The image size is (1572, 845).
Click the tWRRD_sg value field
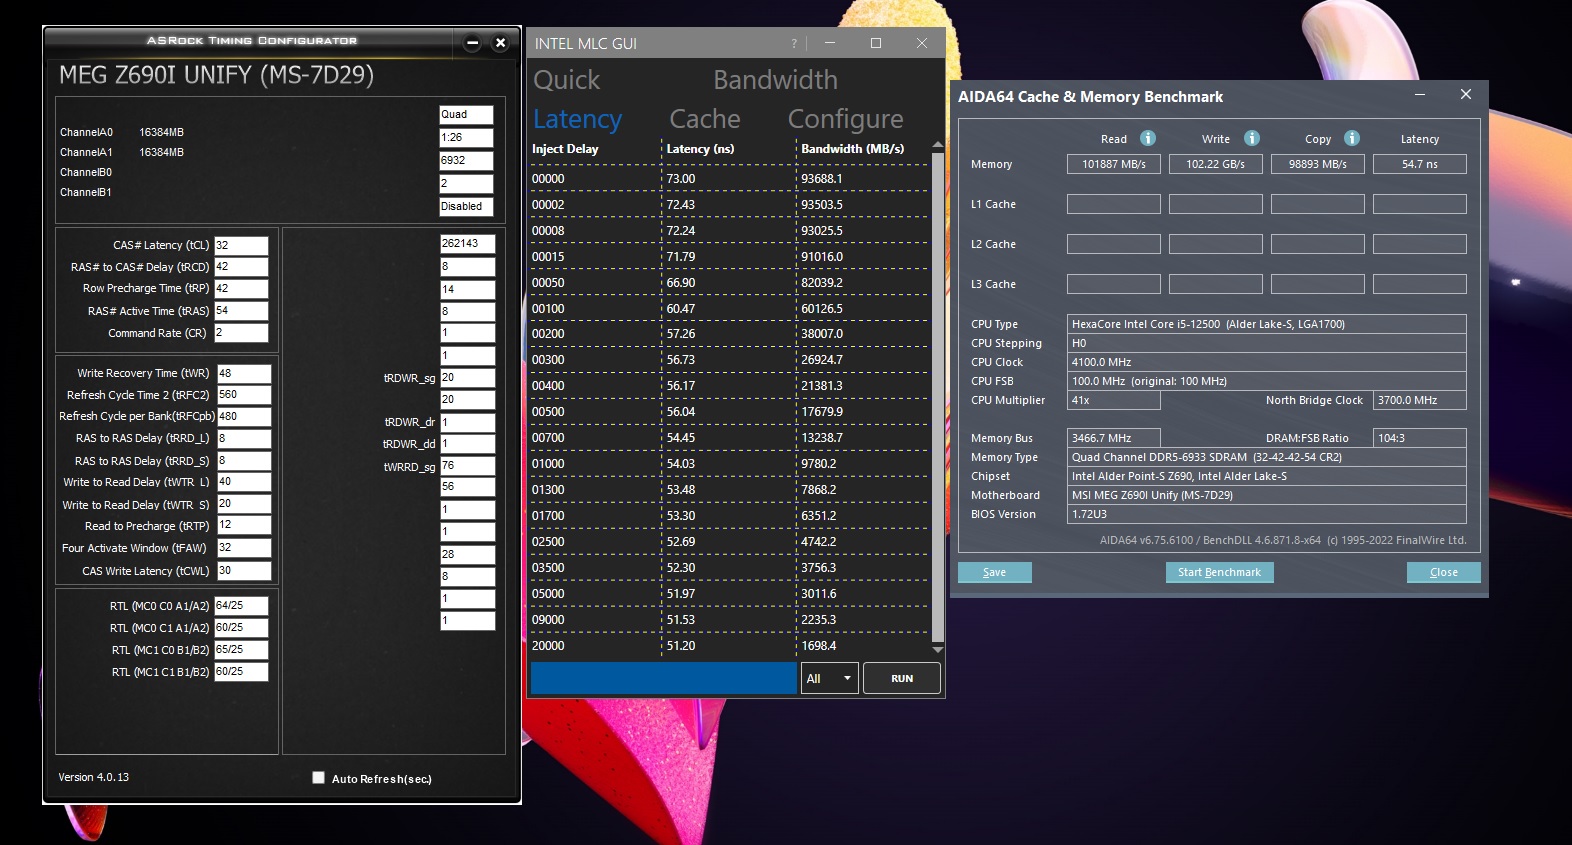(x=467, y=466)
